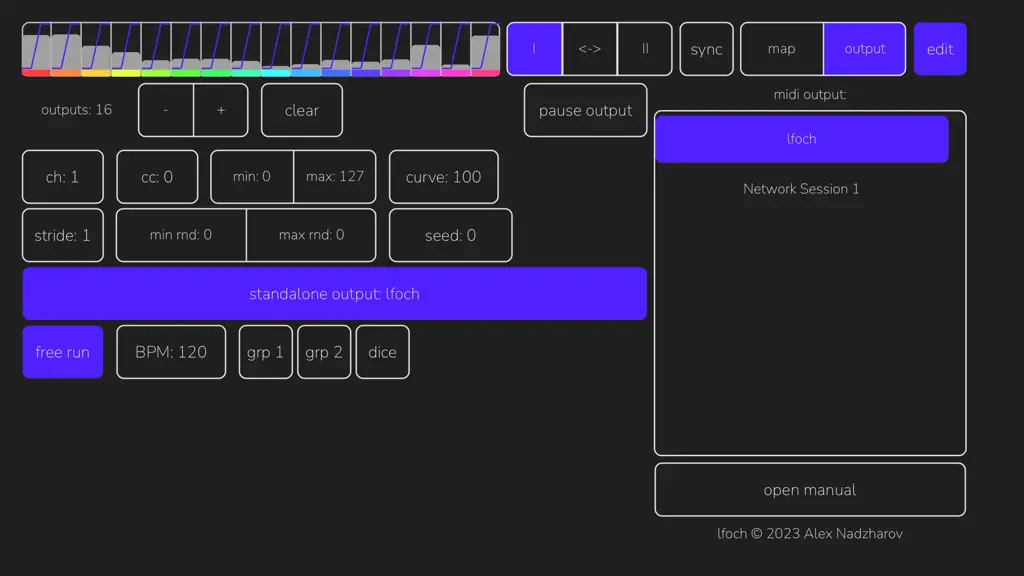Select the double bar 'II' mode button
Viewport: 1024px width, 576px height.
(x=645, y=49)
